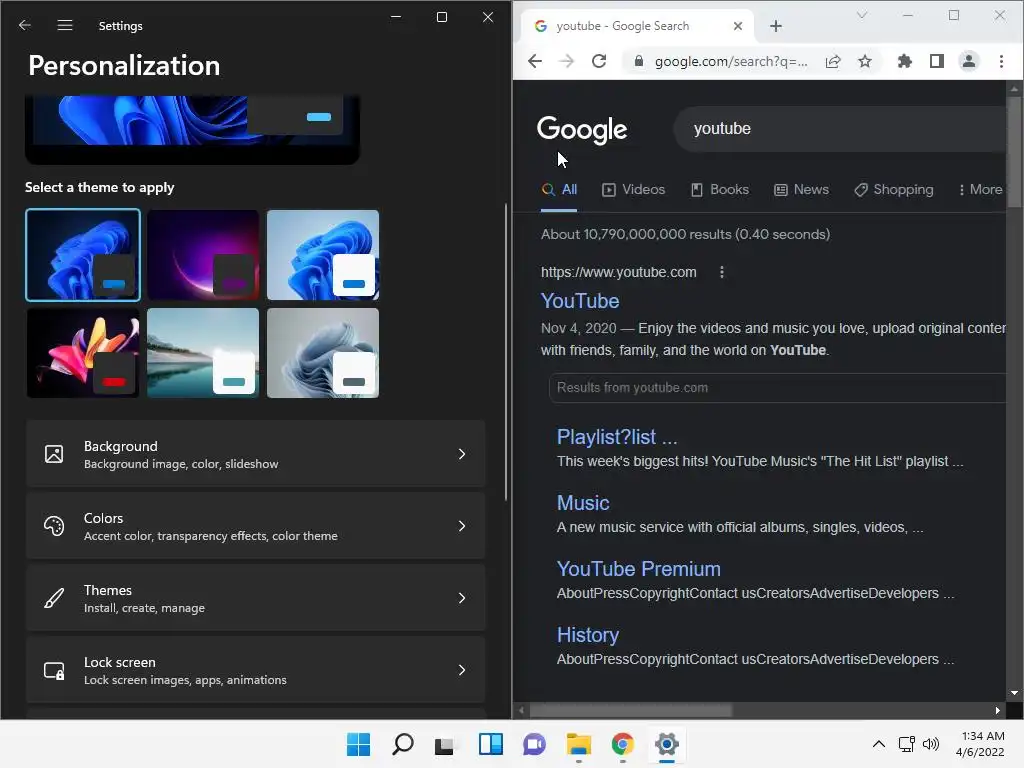Bookmark this tab with star icon

click(x=865, y=61)
